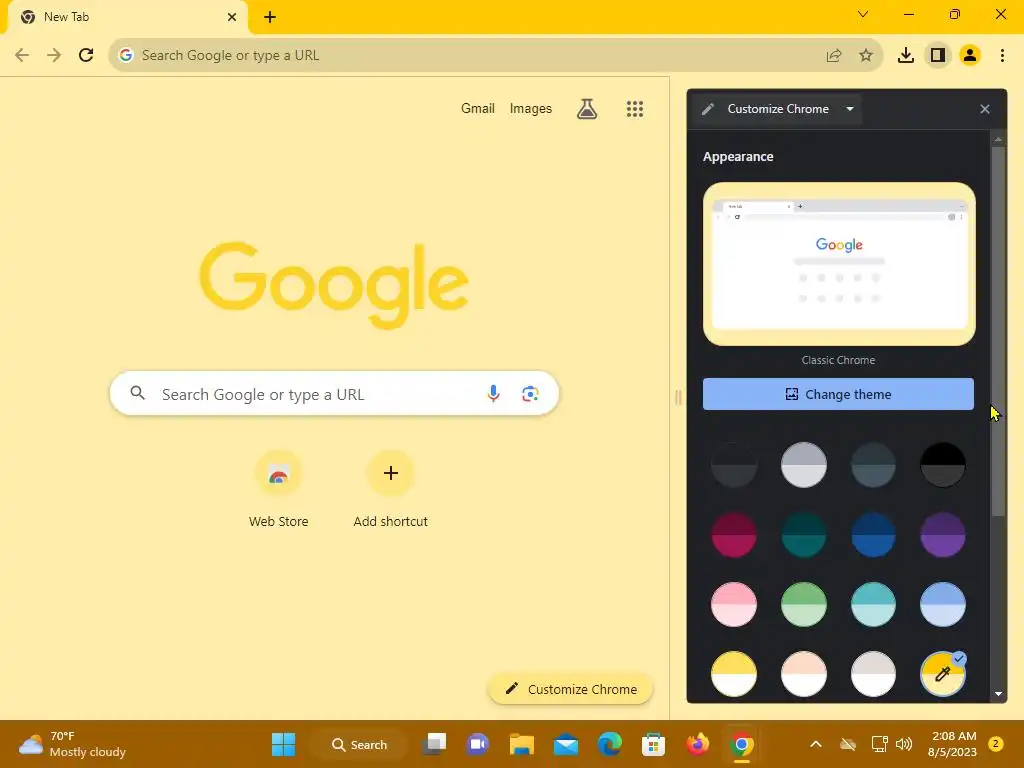Close the New Tab tab
The height and width of the screenshot is (768, 1024).
point(231,17)
